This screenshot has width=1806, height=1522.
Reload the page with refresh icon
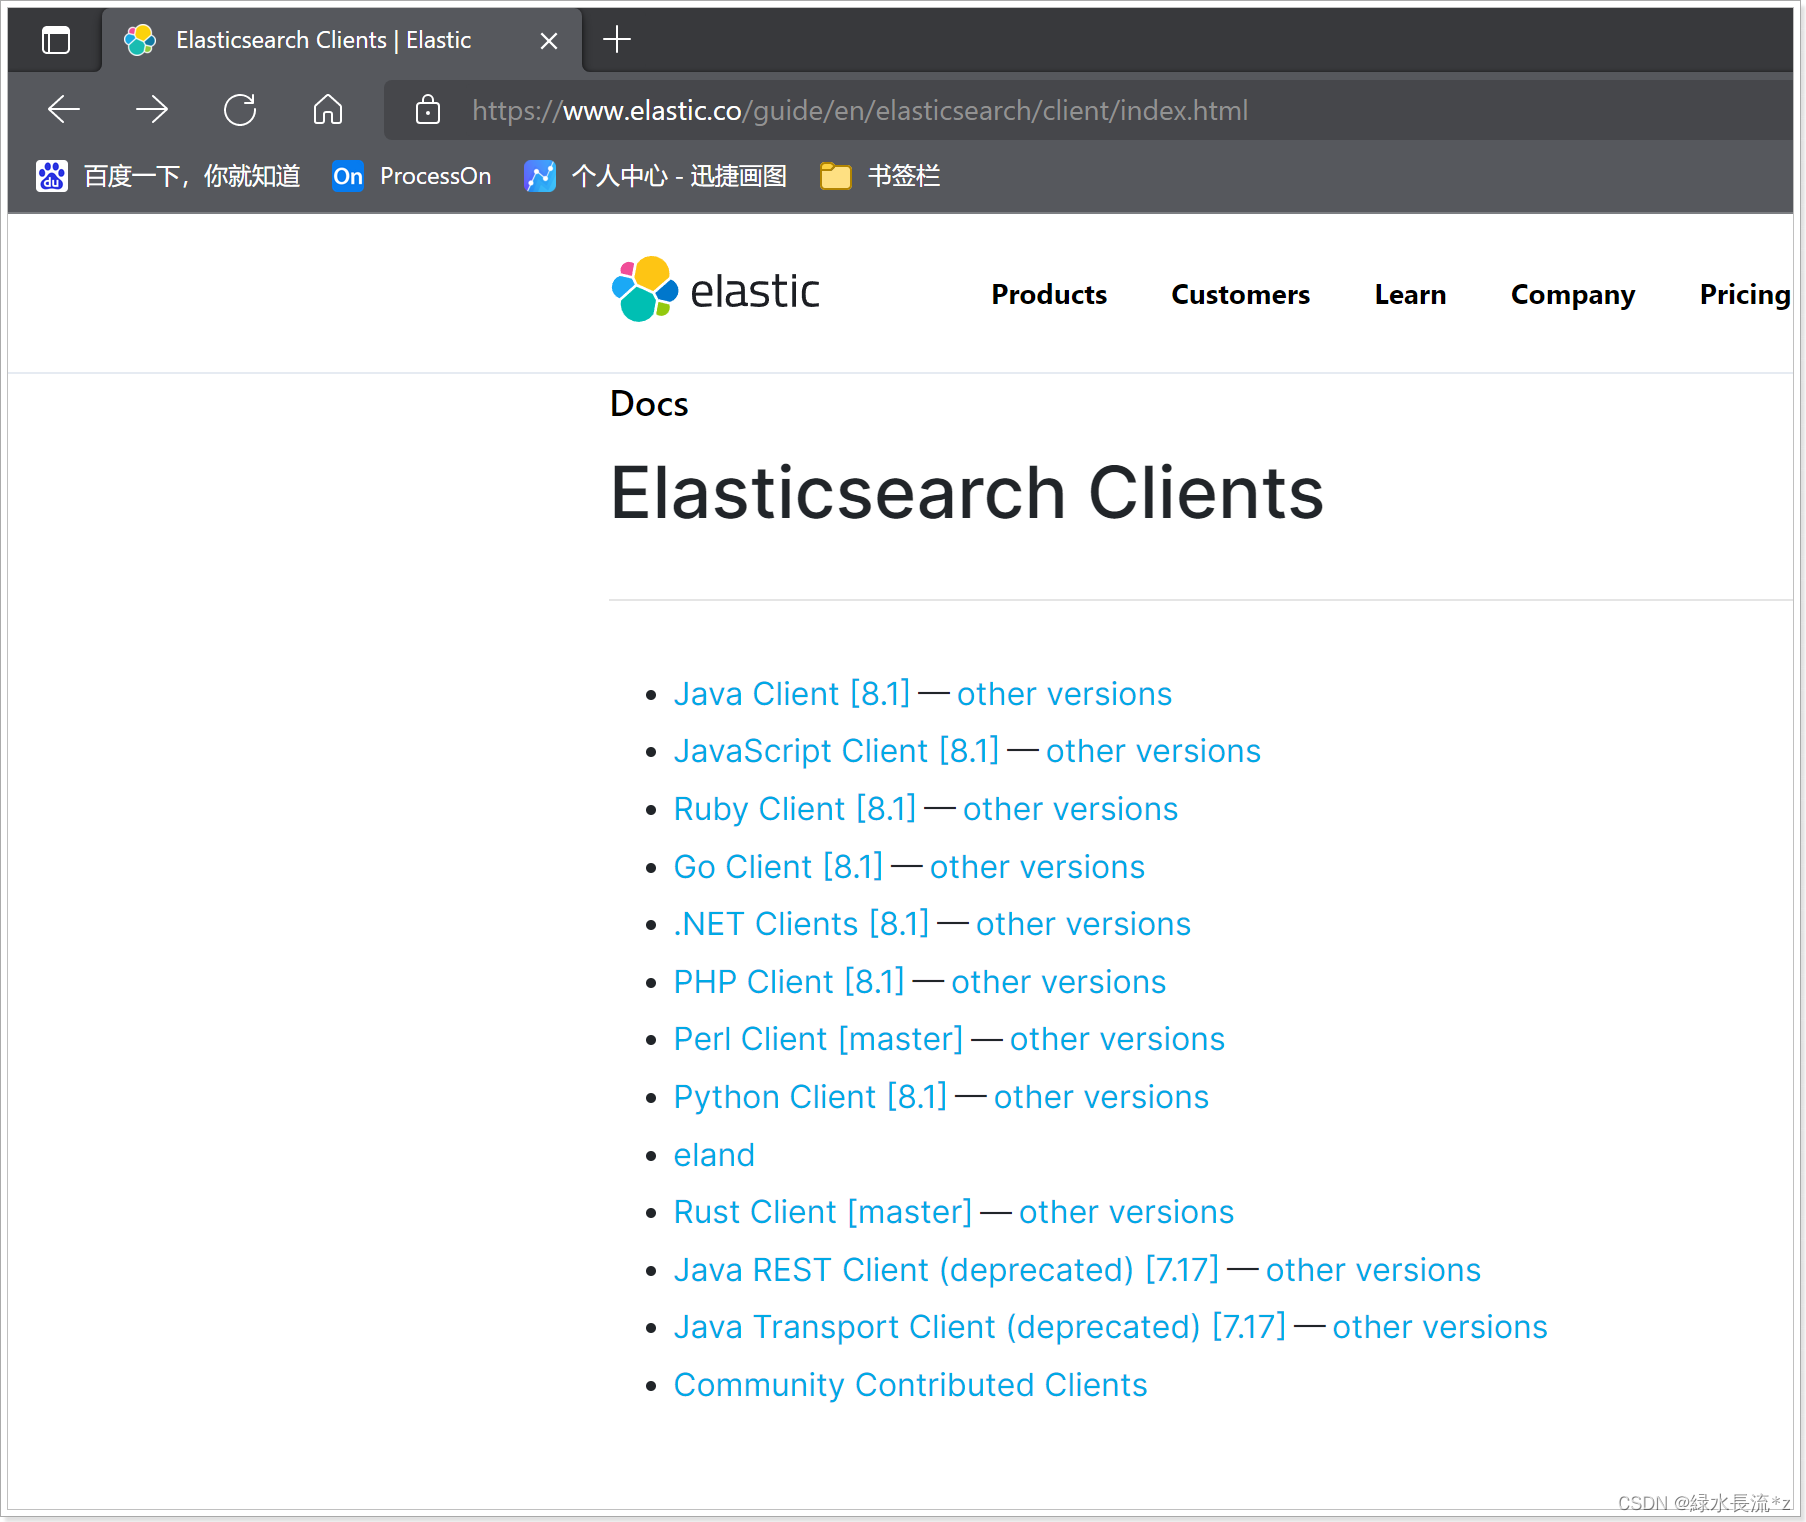click(240, 109)
